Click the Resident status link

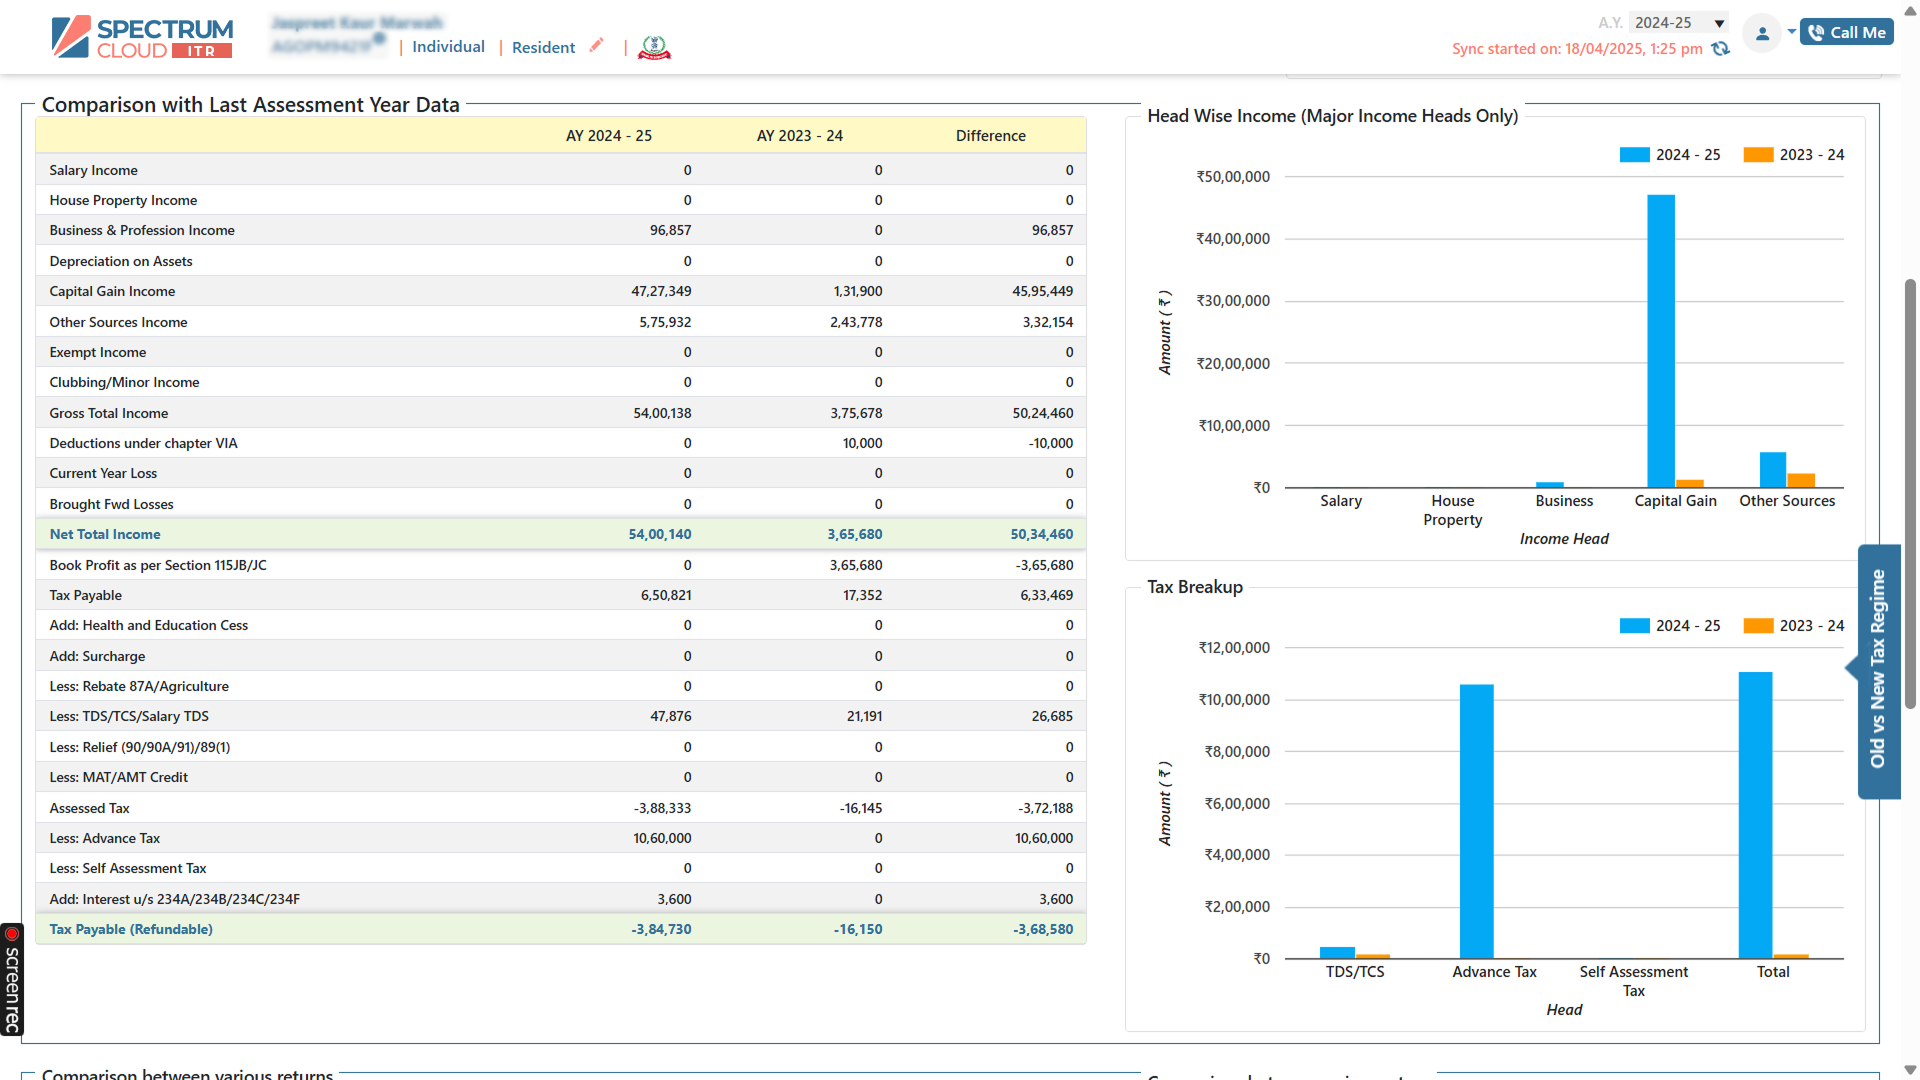543,47
